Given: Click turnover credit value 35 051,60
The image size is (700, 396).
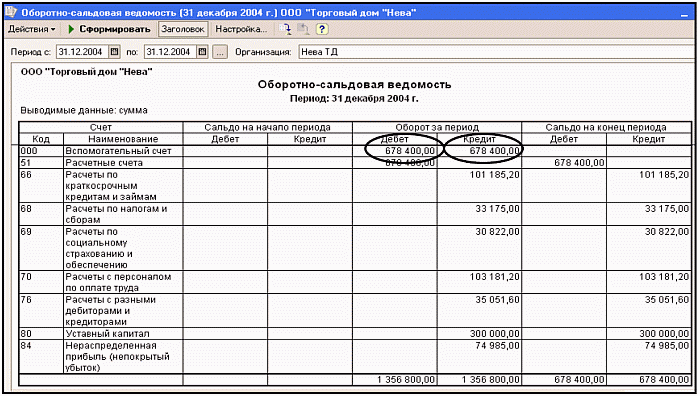Looking at the screenshot, I should click(497, 300).
